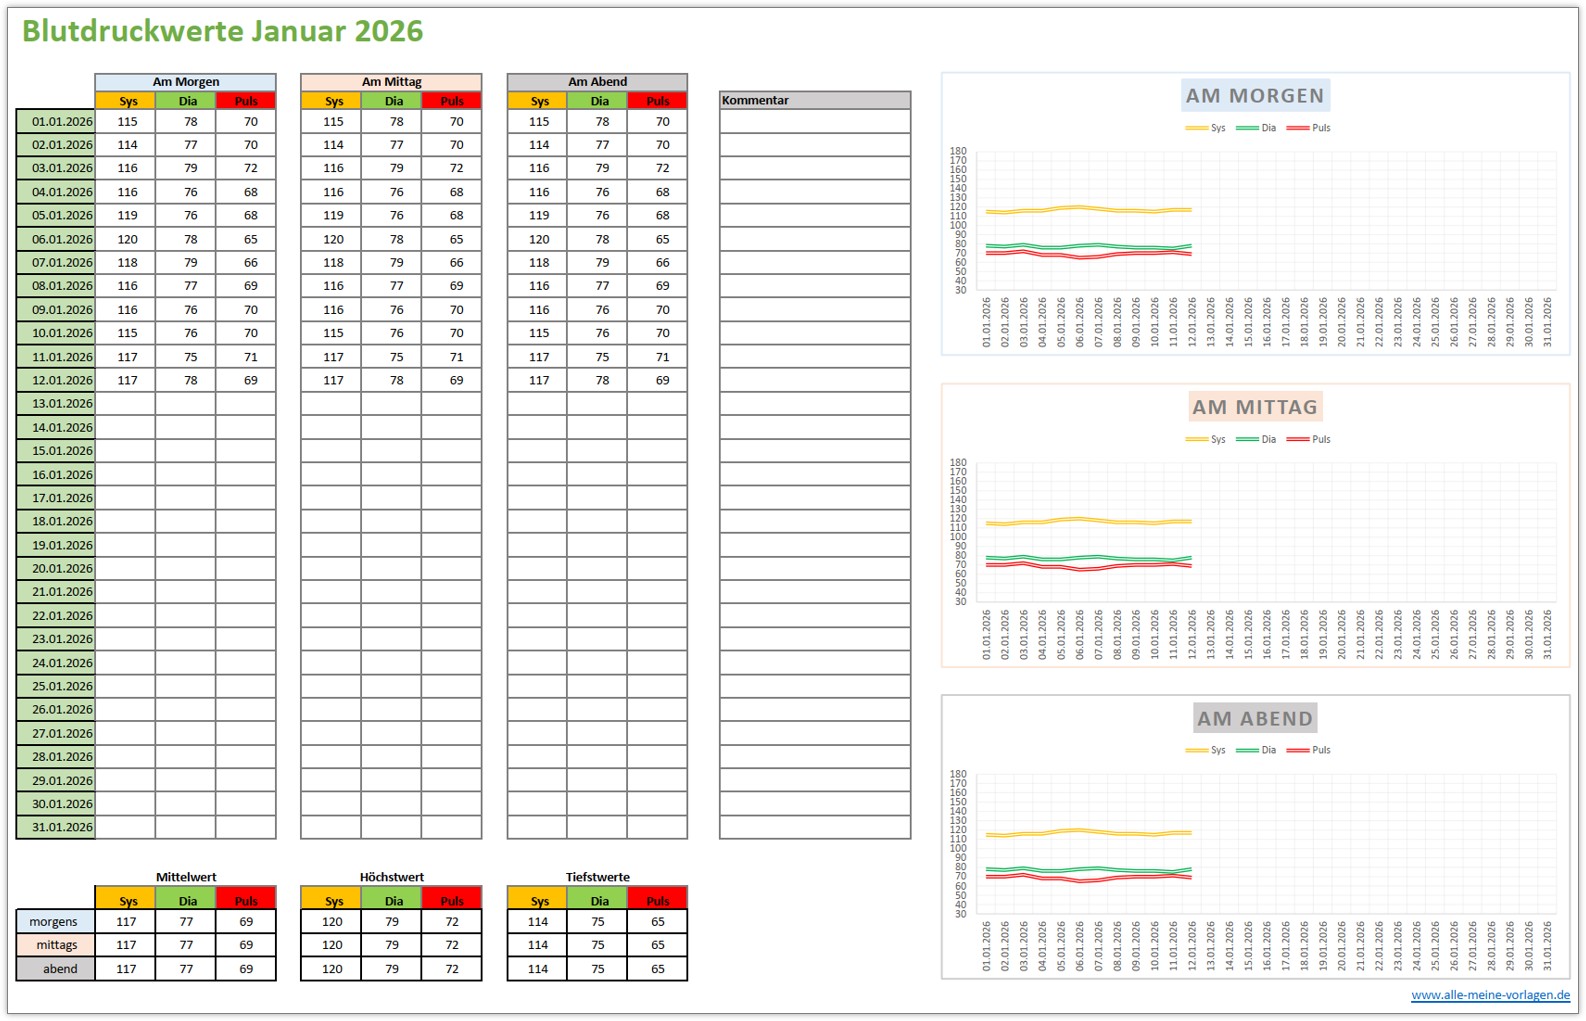
Task: Click empty morning Sys cell for 13.01.2026
Action: (126, 404)
